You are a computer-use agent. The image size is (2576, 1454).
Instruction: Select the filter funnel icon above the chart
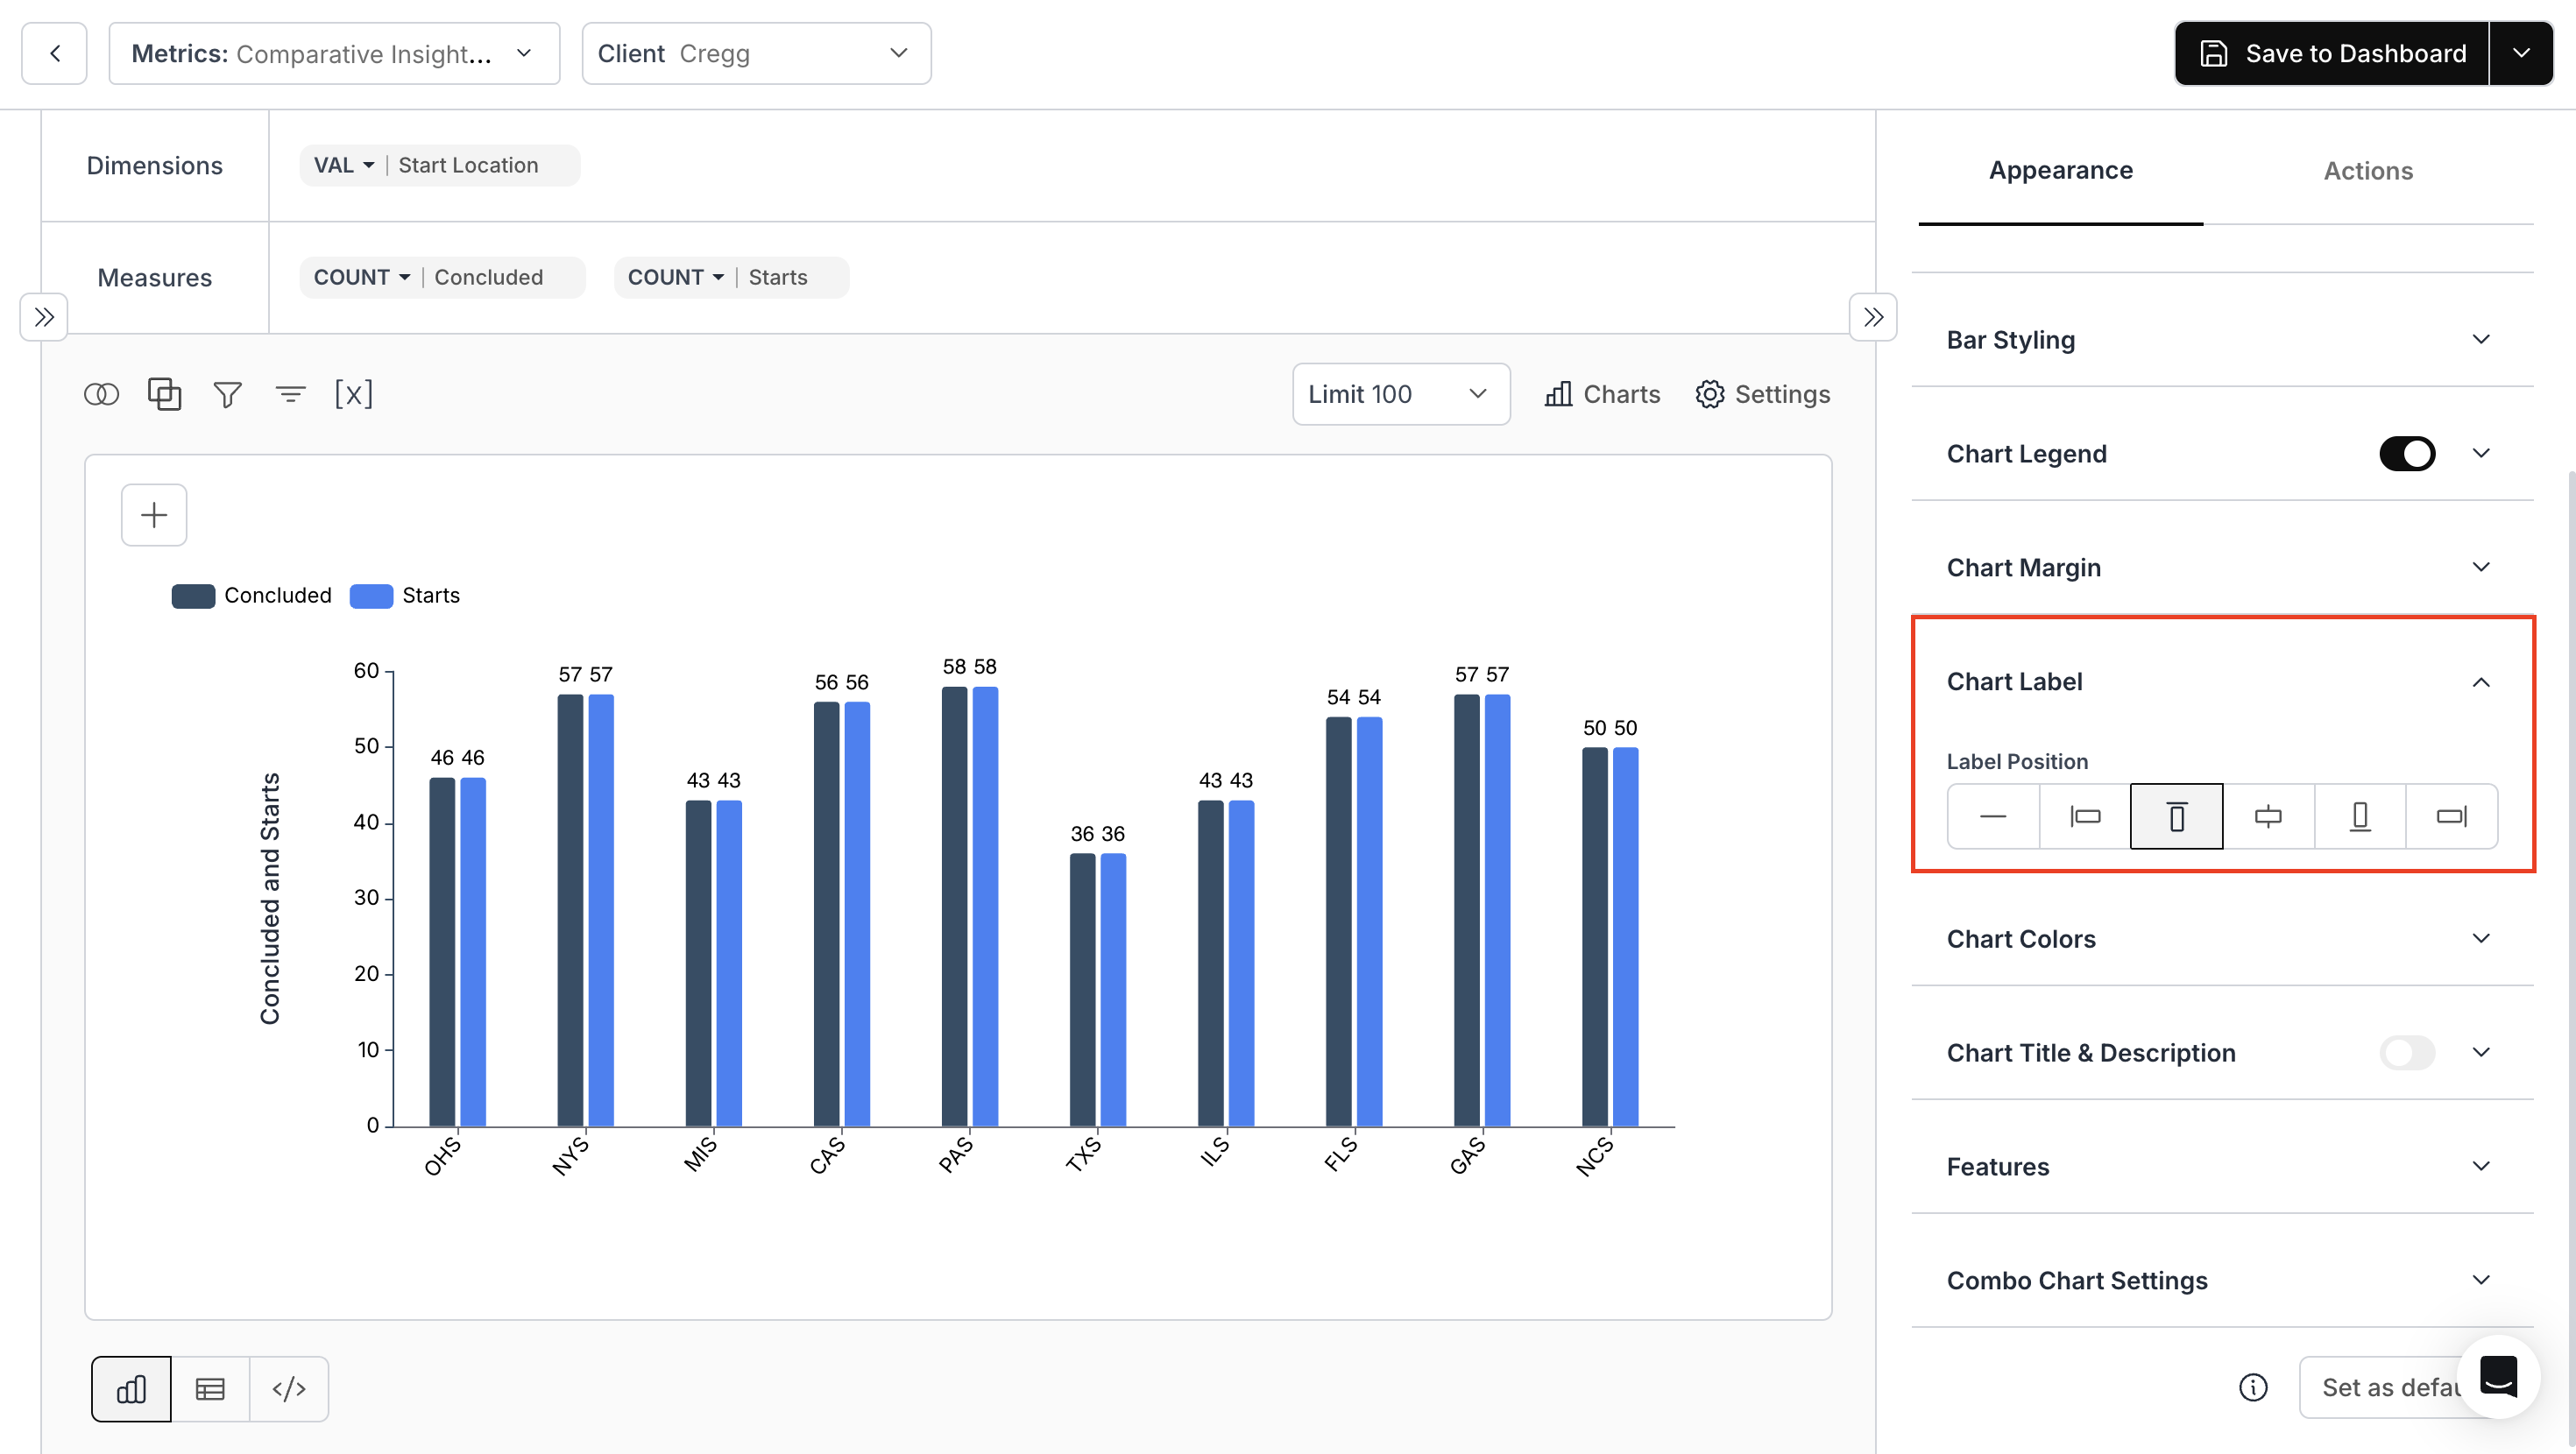pos(227,394)
